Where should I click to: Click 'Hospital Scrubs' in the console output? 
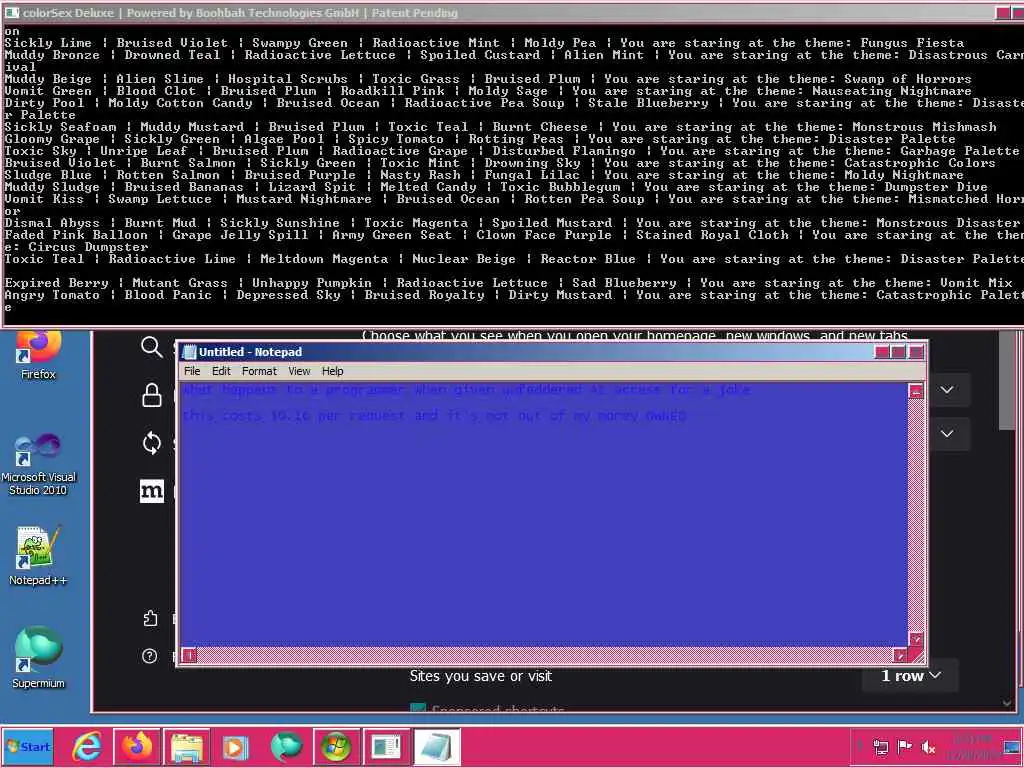tap(287, 79)
